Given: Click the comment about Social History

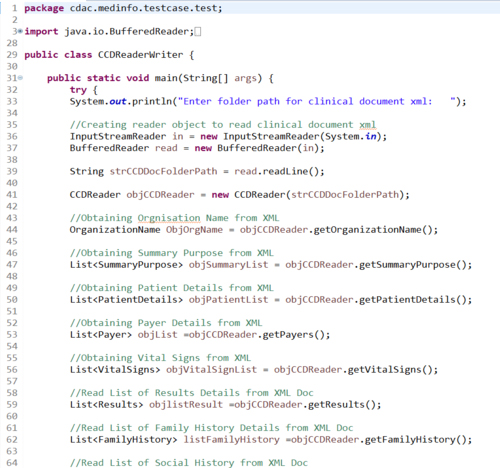Looking at the screenshot, I should [x=189, y=463].
